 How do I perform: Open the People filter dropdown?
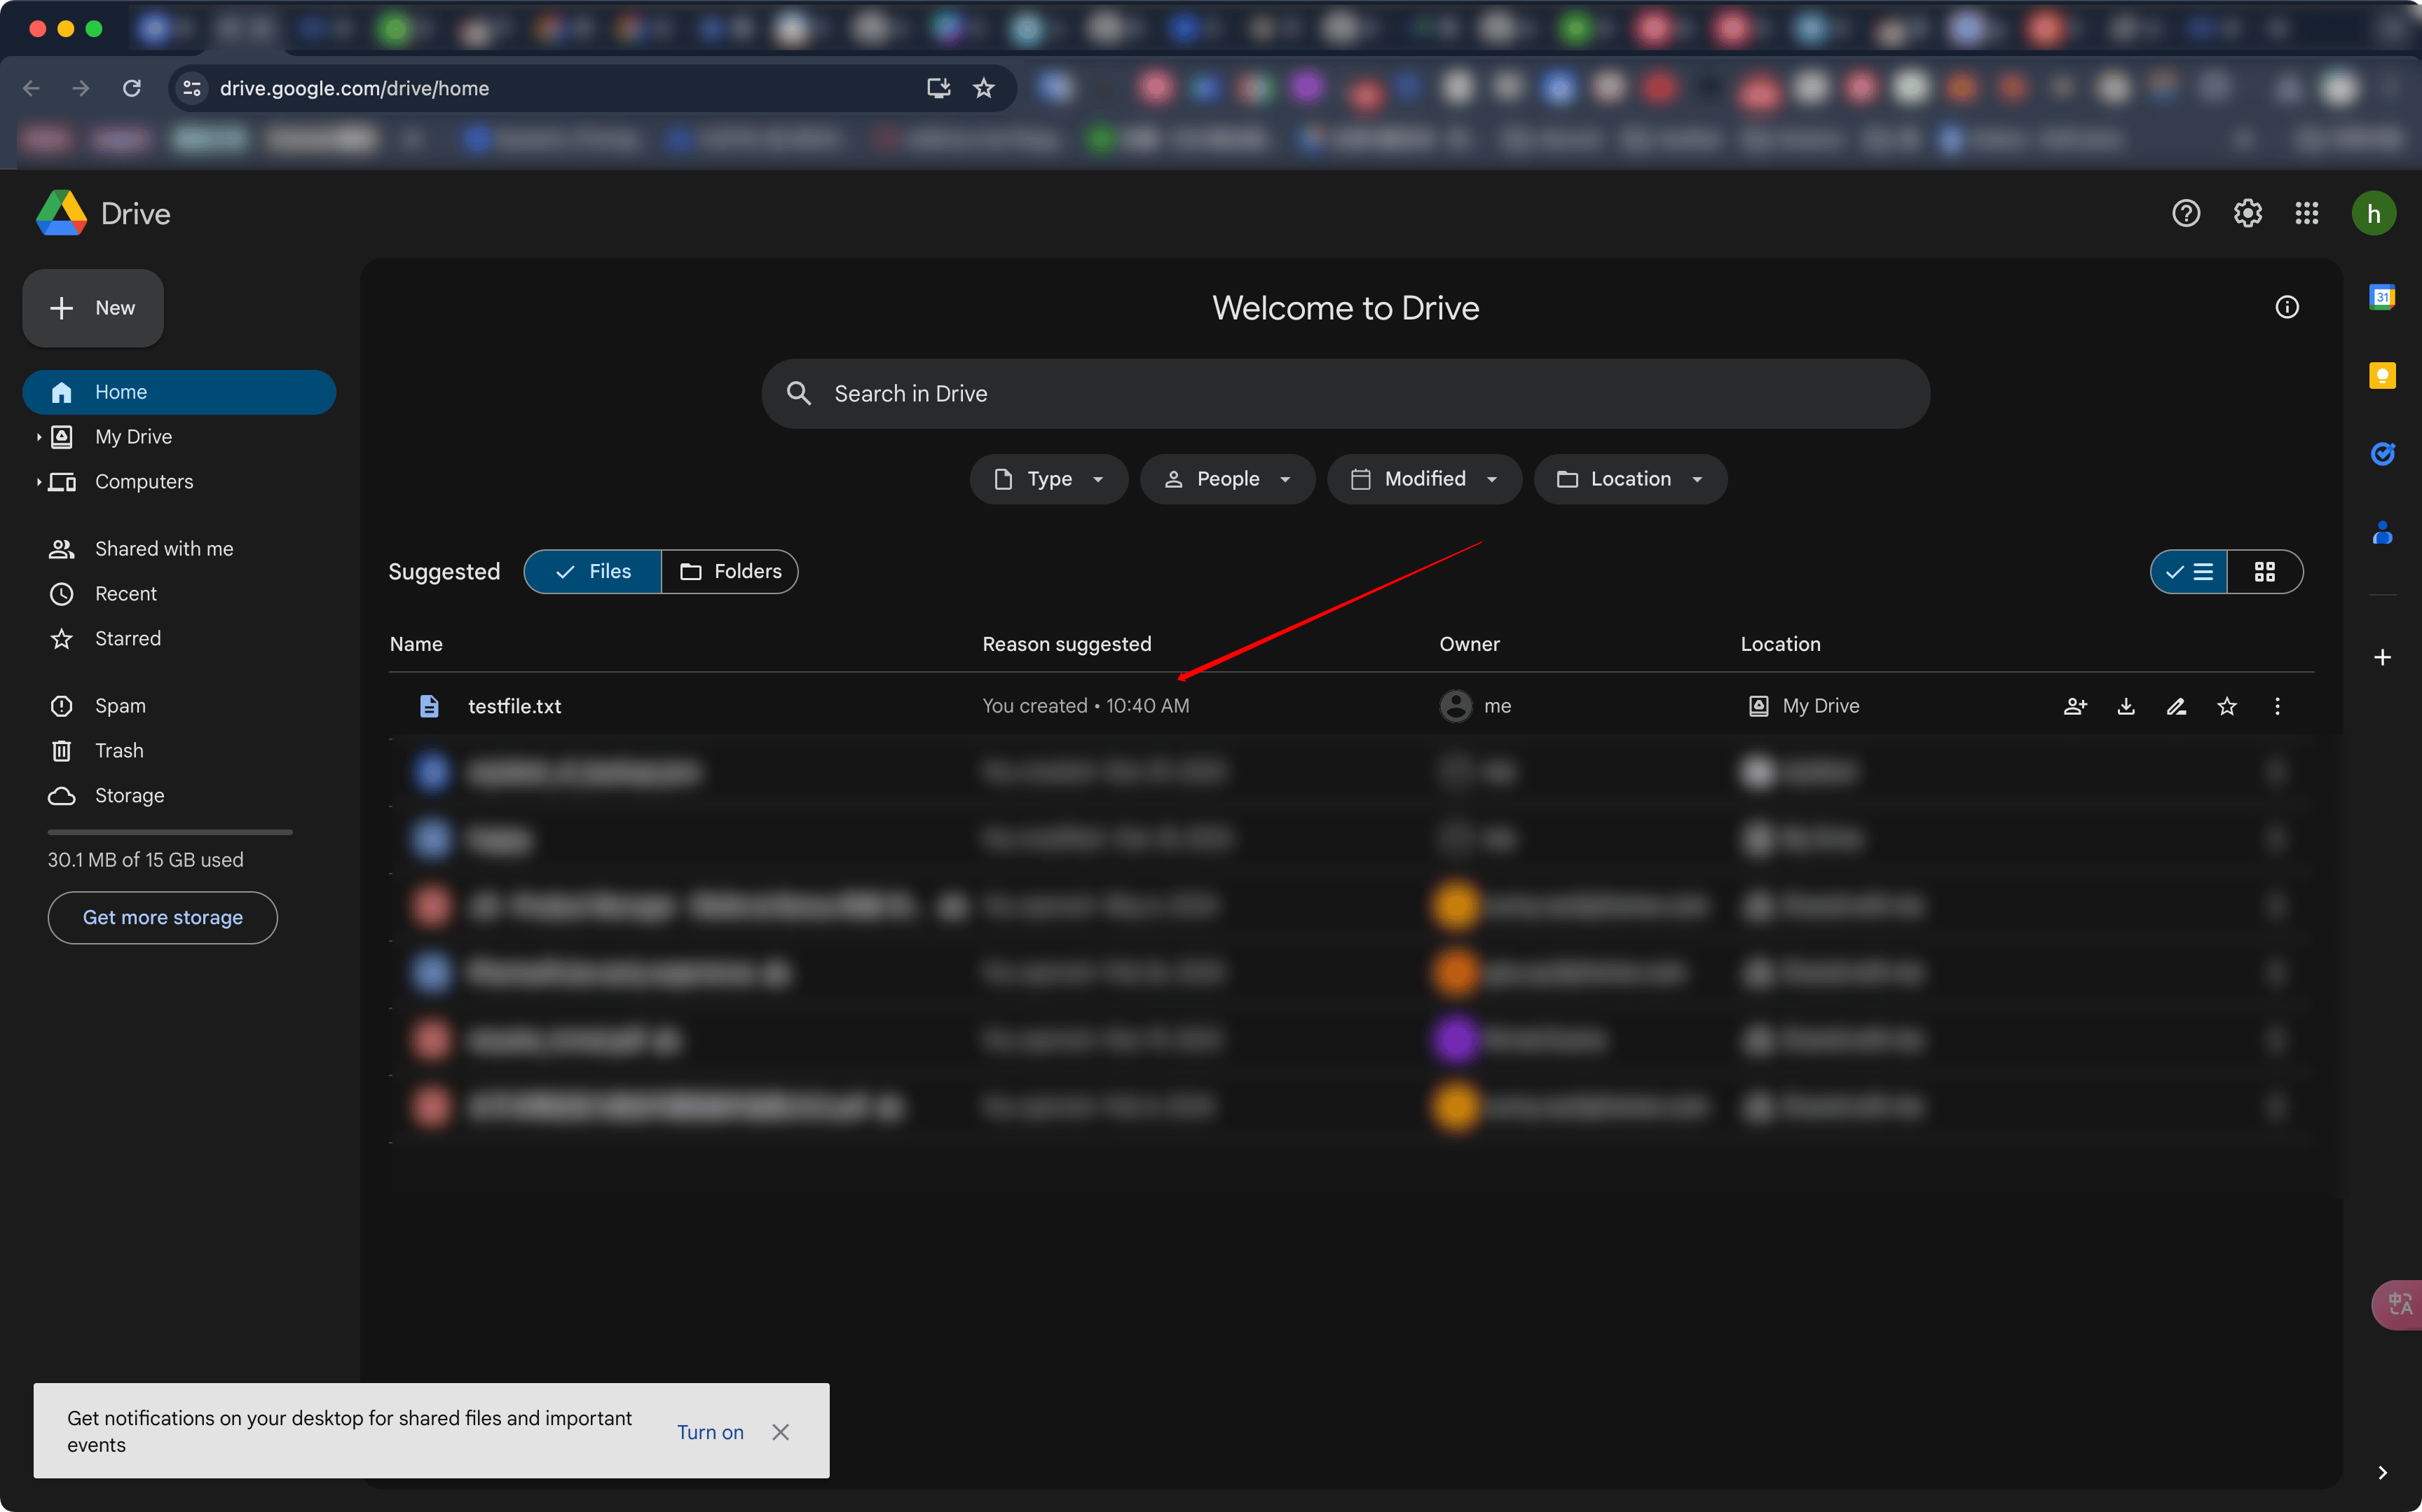1227,479
